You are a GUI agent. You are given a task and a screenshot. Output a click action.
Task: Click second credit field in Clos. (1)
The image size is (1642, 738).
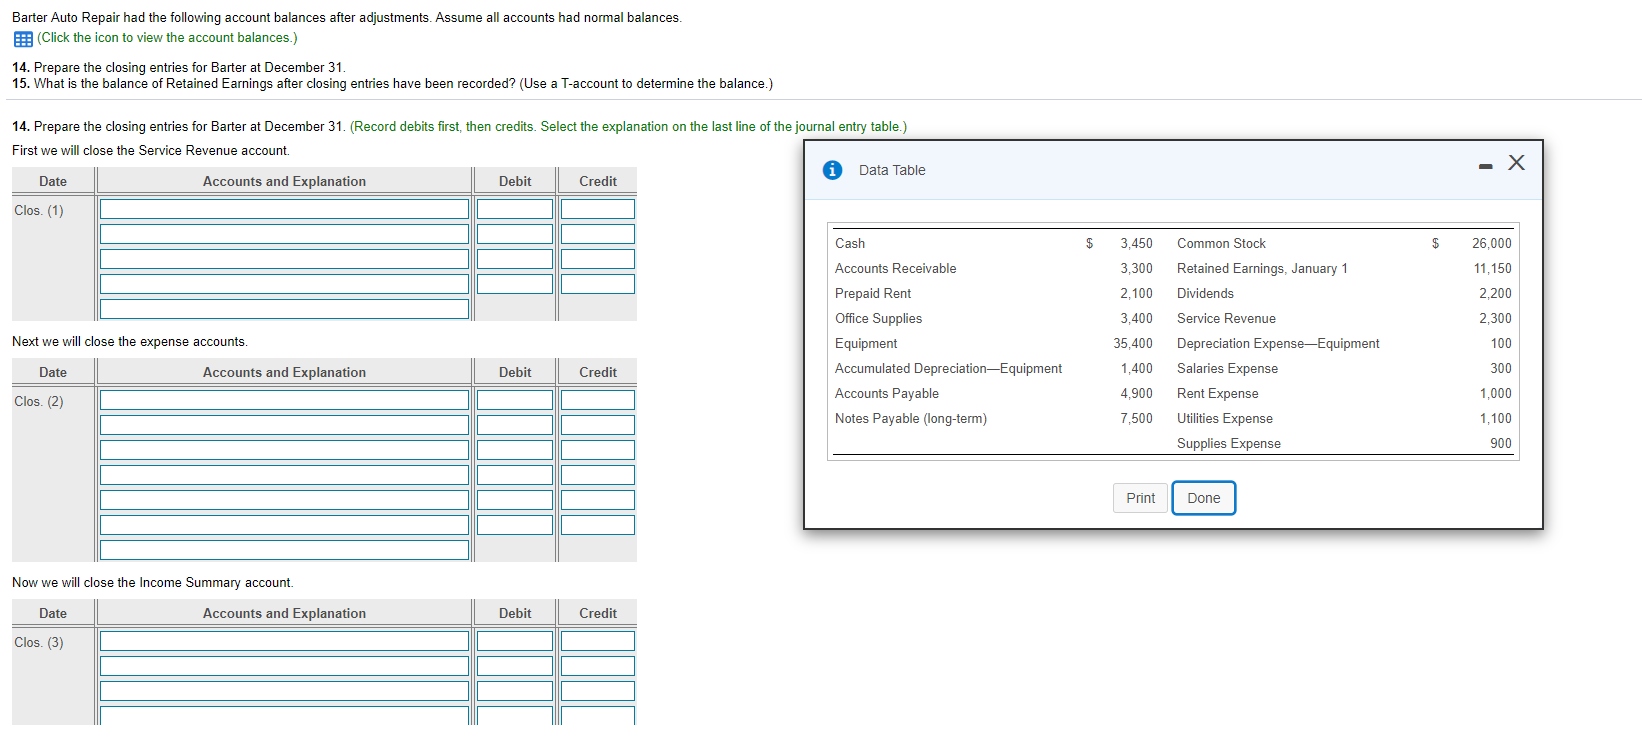(x=598, y=234)
